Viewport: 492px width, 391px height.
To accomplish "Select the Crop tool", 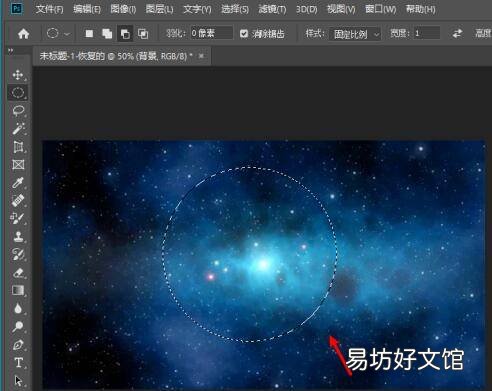I will click(18, 146).
